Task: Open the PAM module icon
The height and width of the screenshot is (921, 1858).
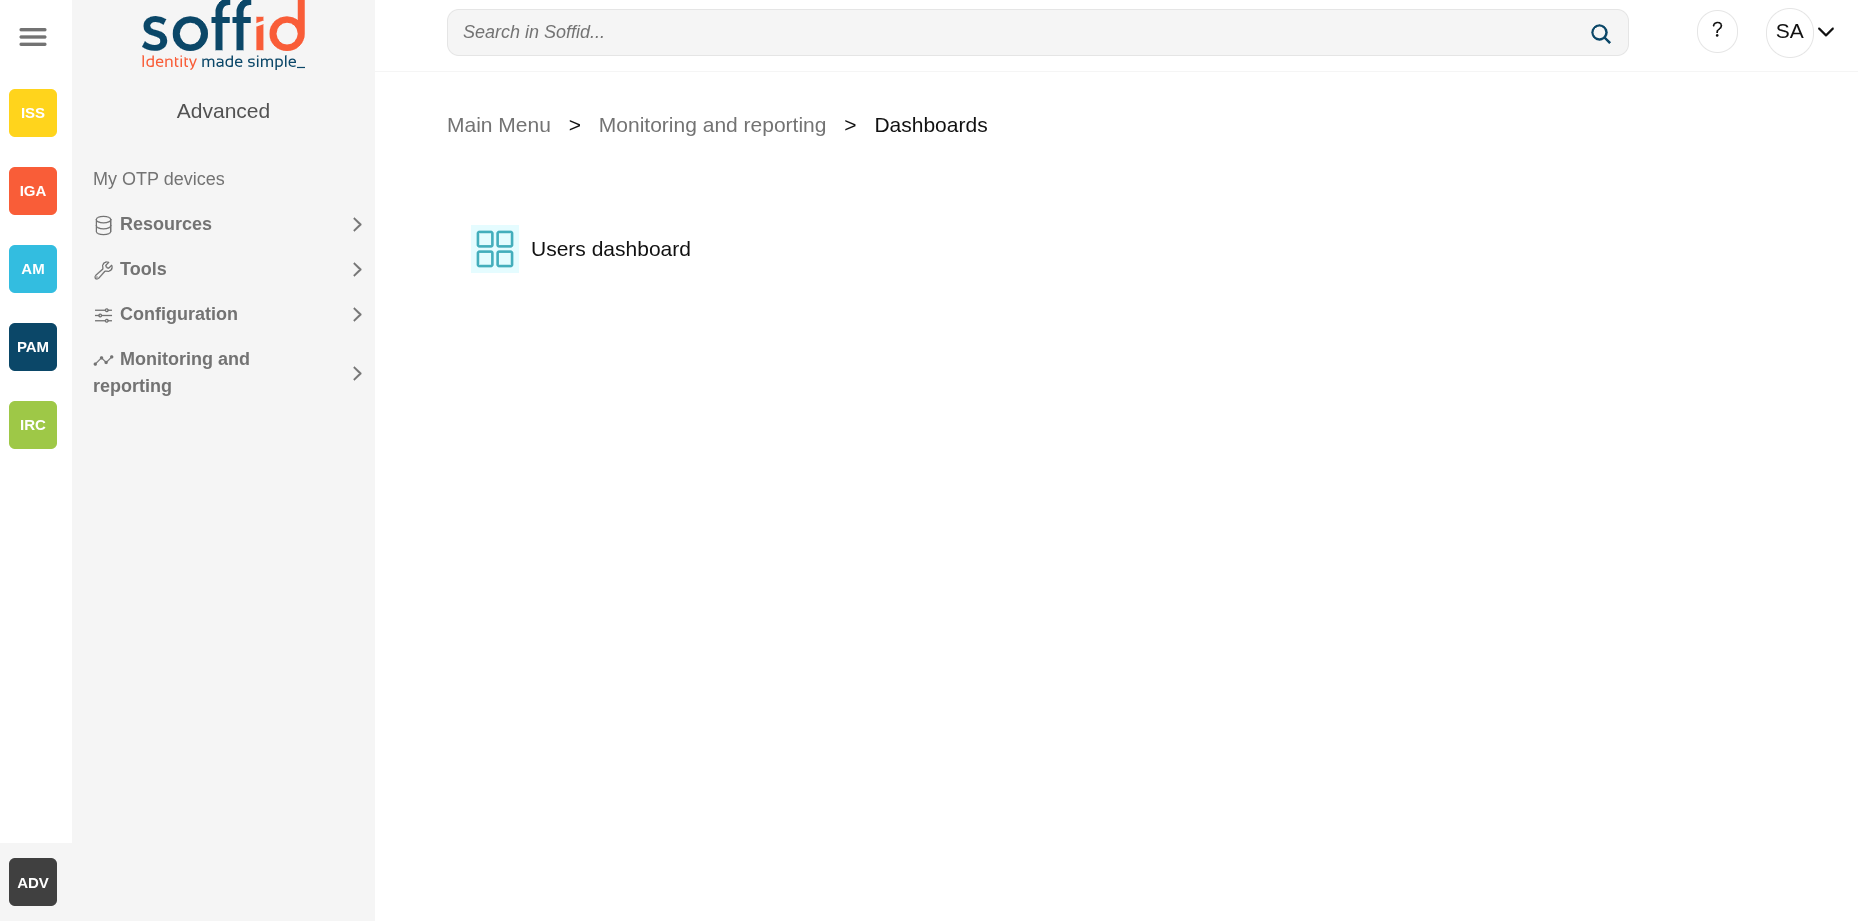Action: tap(33, 347)
